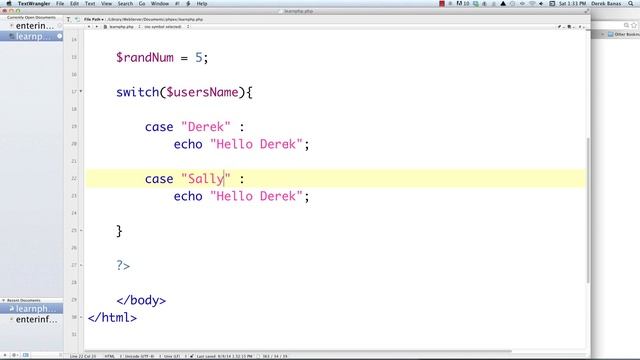Open the includes menu # icon
Viewport: 640px width, 360px height.
coord(580,27)
